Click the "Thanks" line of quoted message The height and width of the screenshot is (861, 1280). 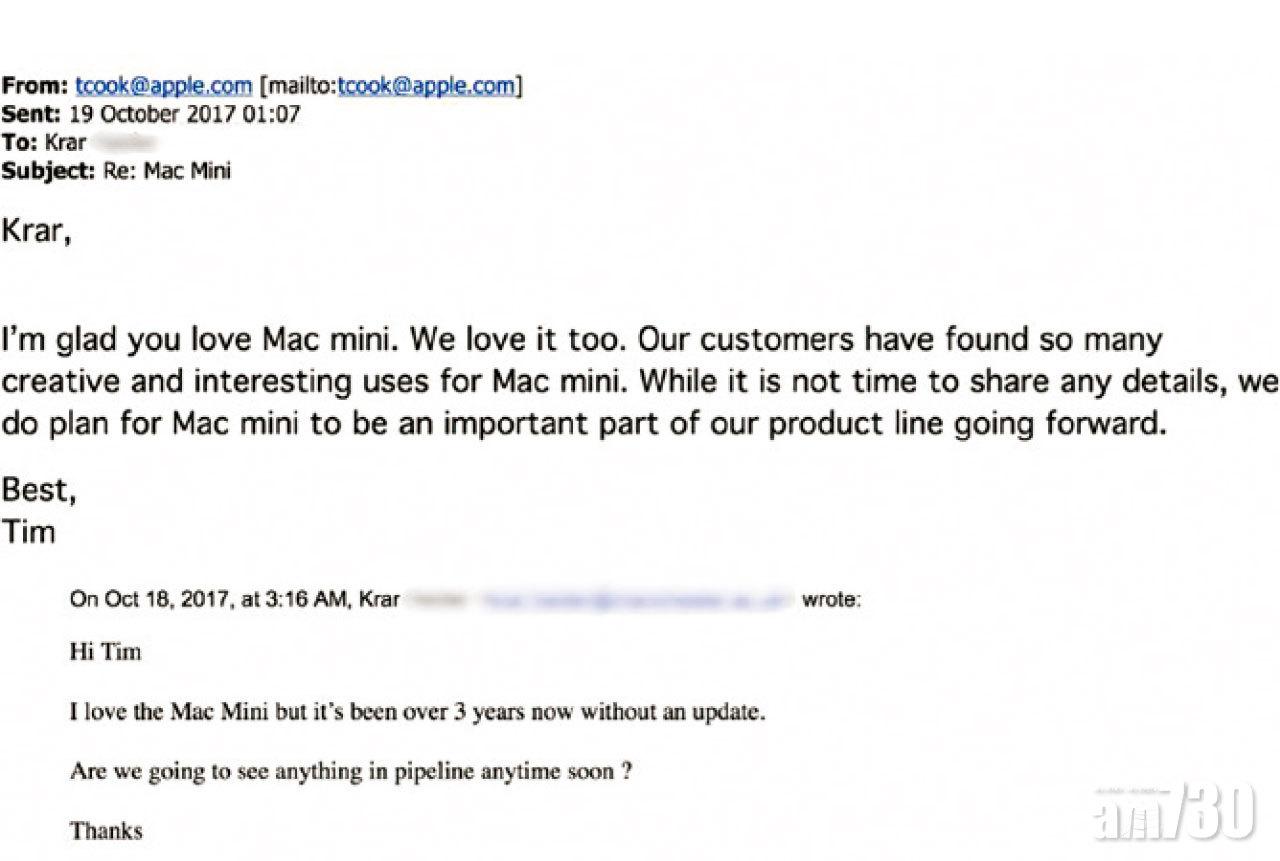(x=106, y=830)
